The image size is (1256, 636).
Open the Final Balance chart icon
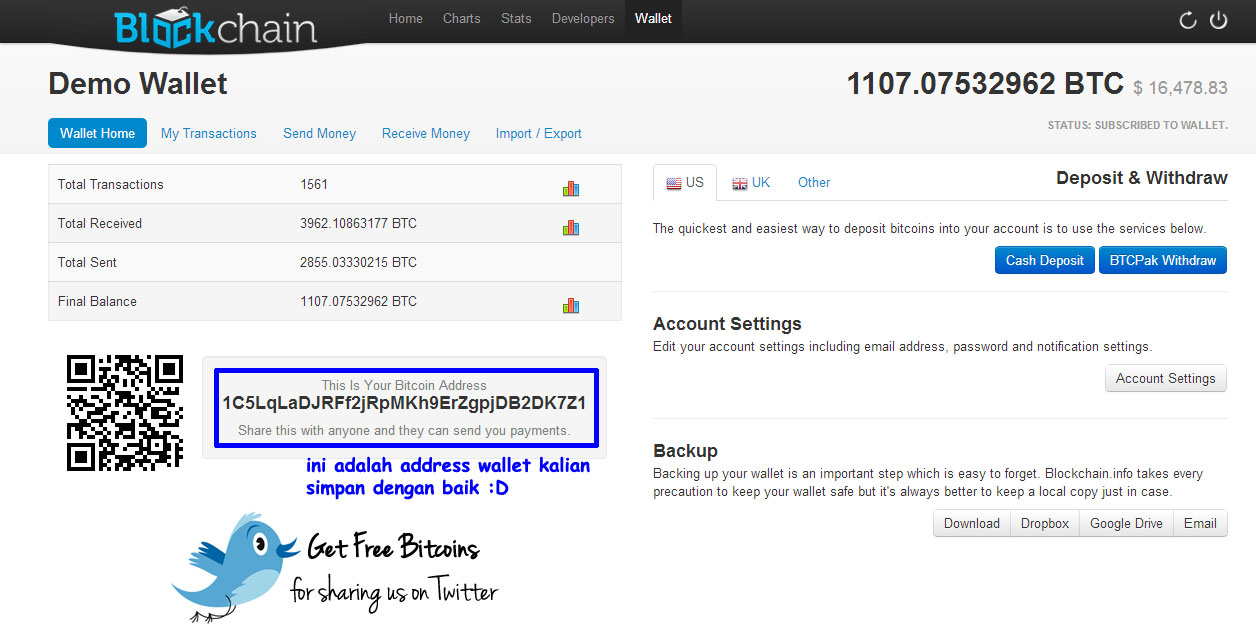(571, 305)
